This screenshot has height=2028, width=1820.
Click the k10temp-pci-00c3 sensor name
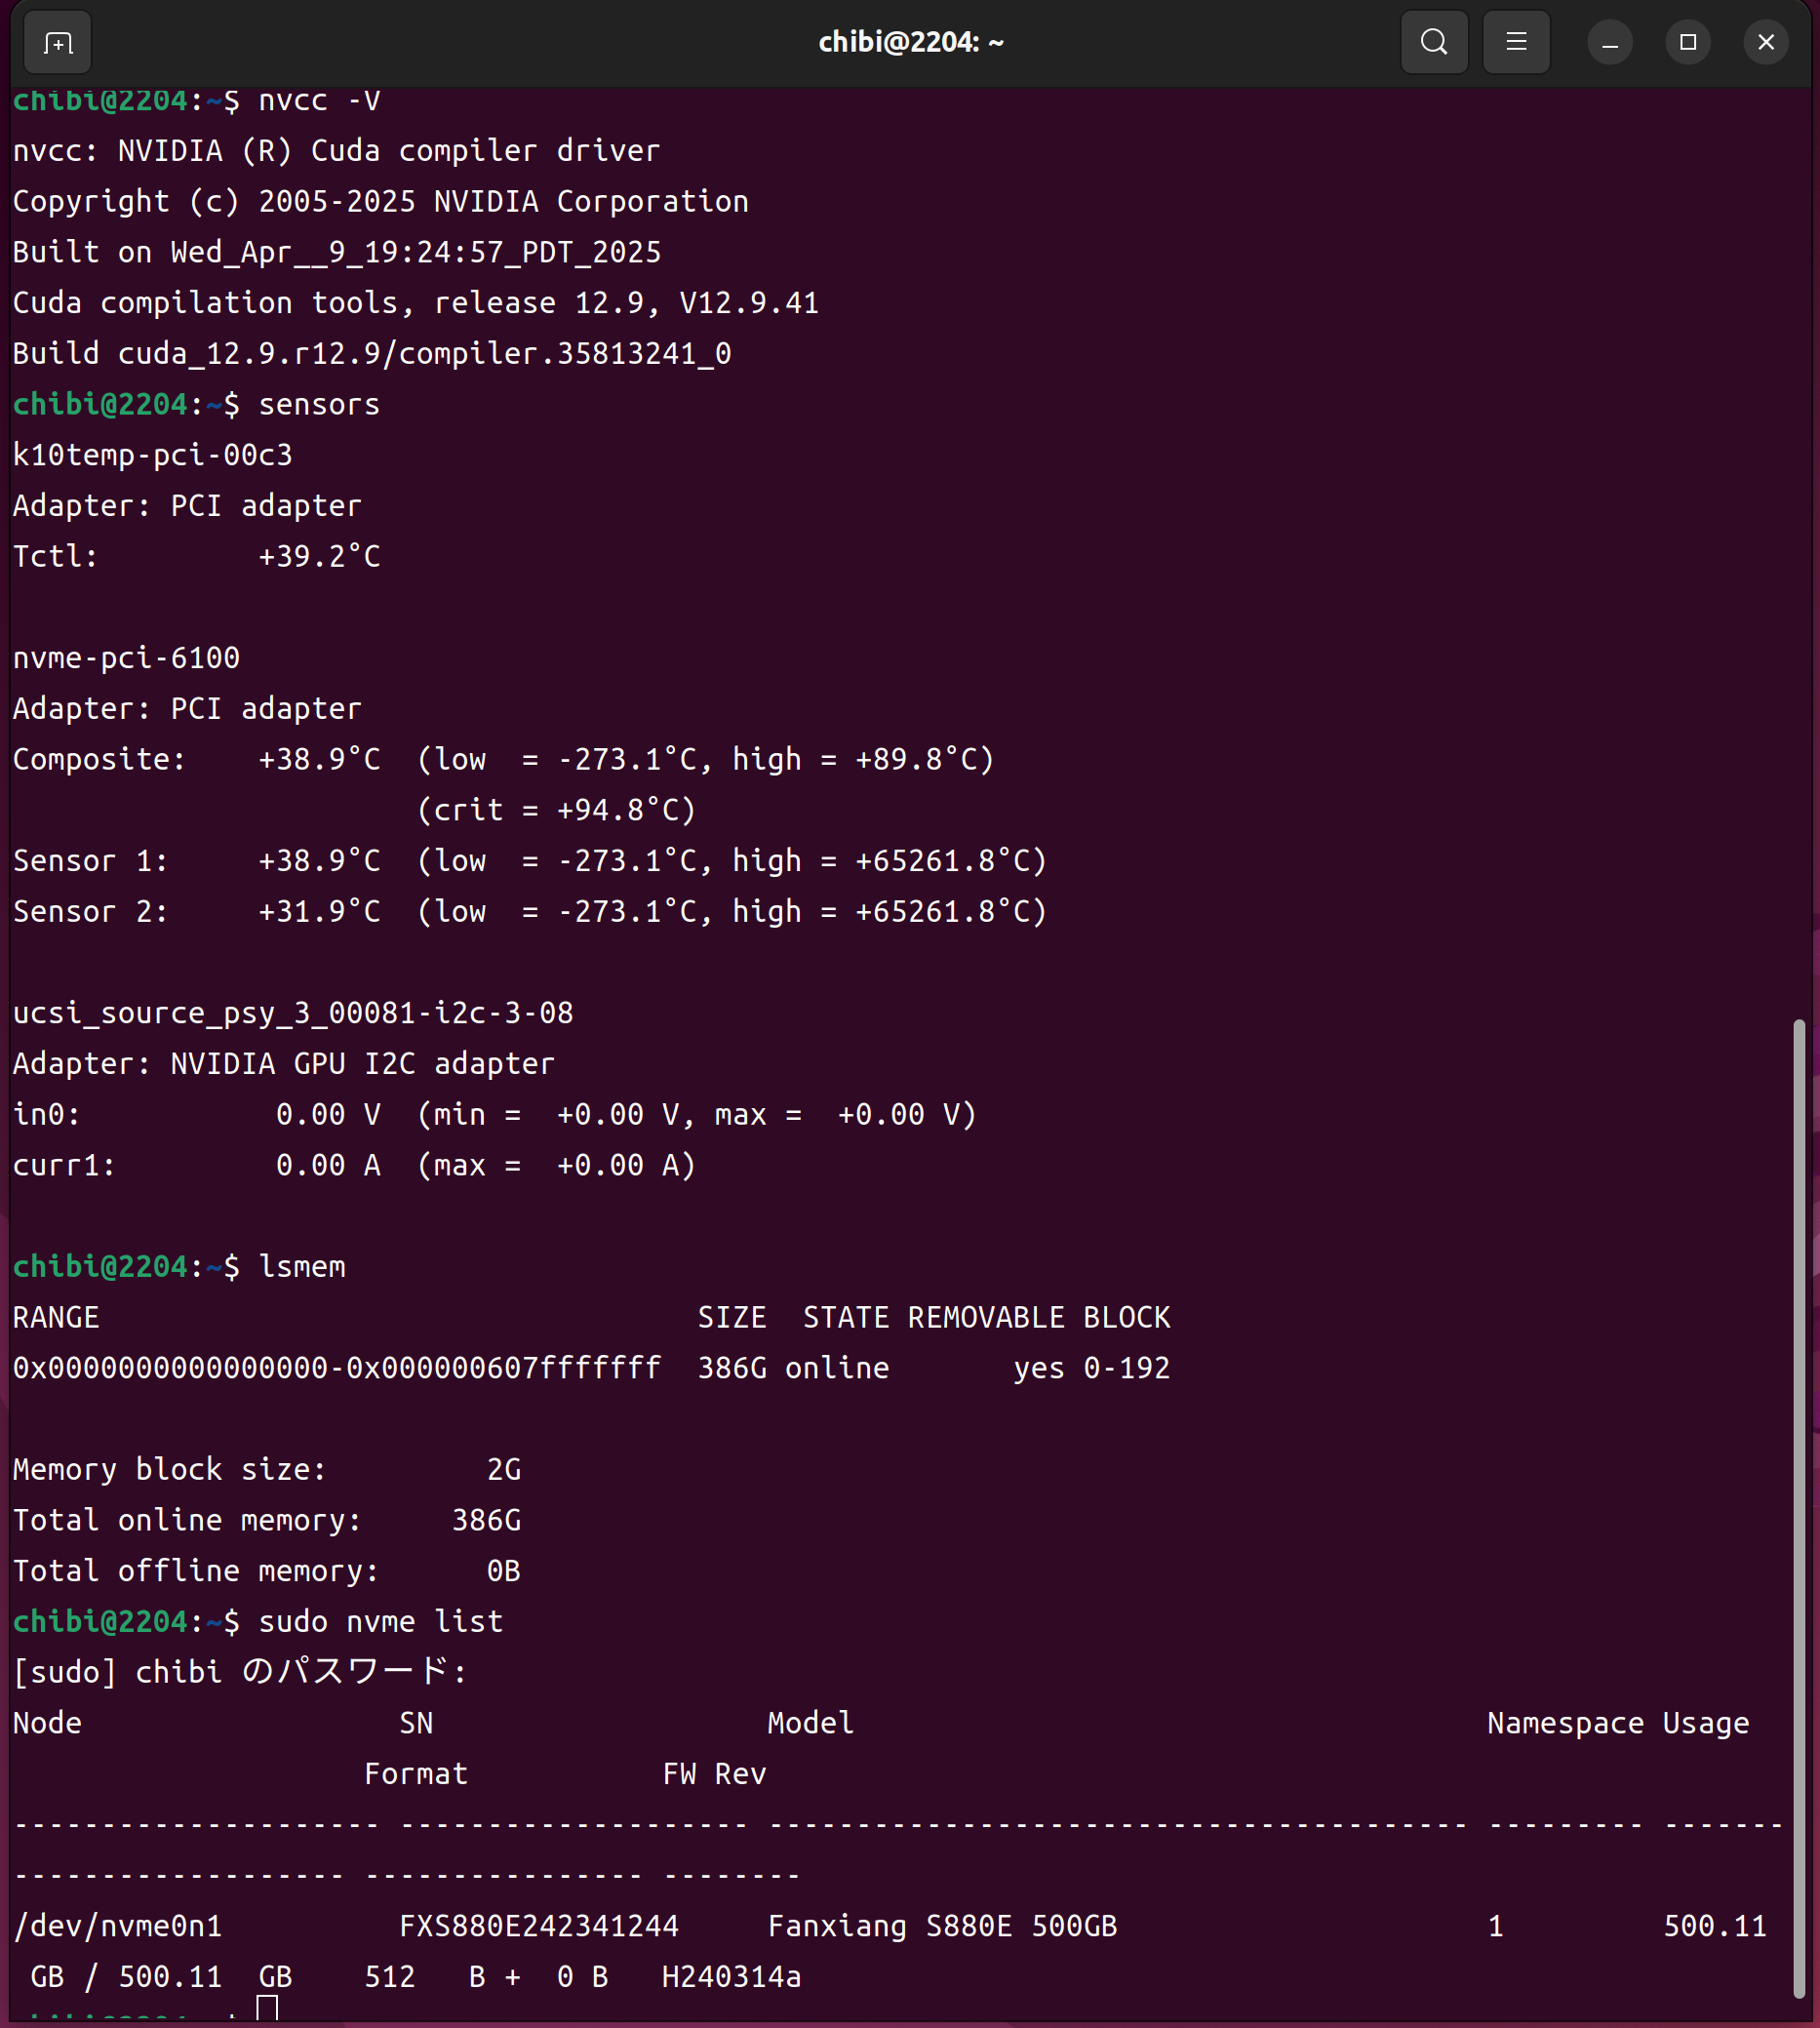[x=153, y=456]
